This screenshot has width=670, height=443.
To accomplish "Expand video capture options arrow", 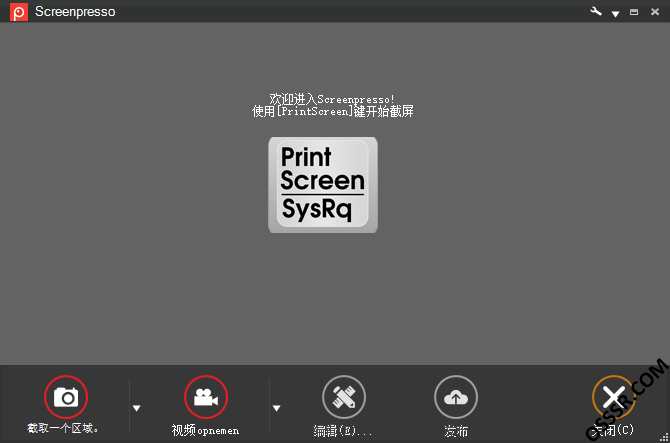I will pos(276,408).
